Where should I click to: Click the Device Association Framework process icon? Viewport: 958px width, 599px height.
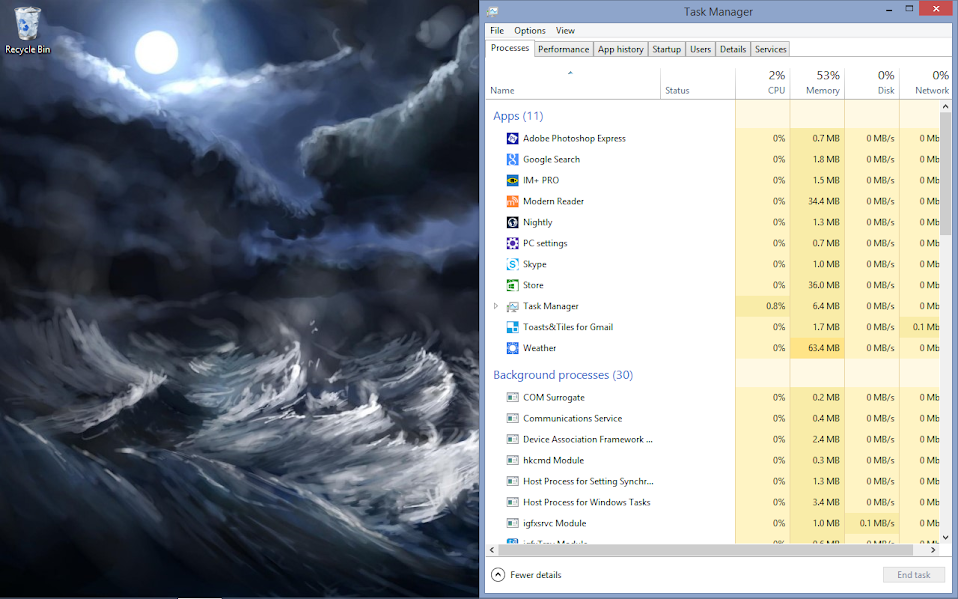click(x=513, y=439)
